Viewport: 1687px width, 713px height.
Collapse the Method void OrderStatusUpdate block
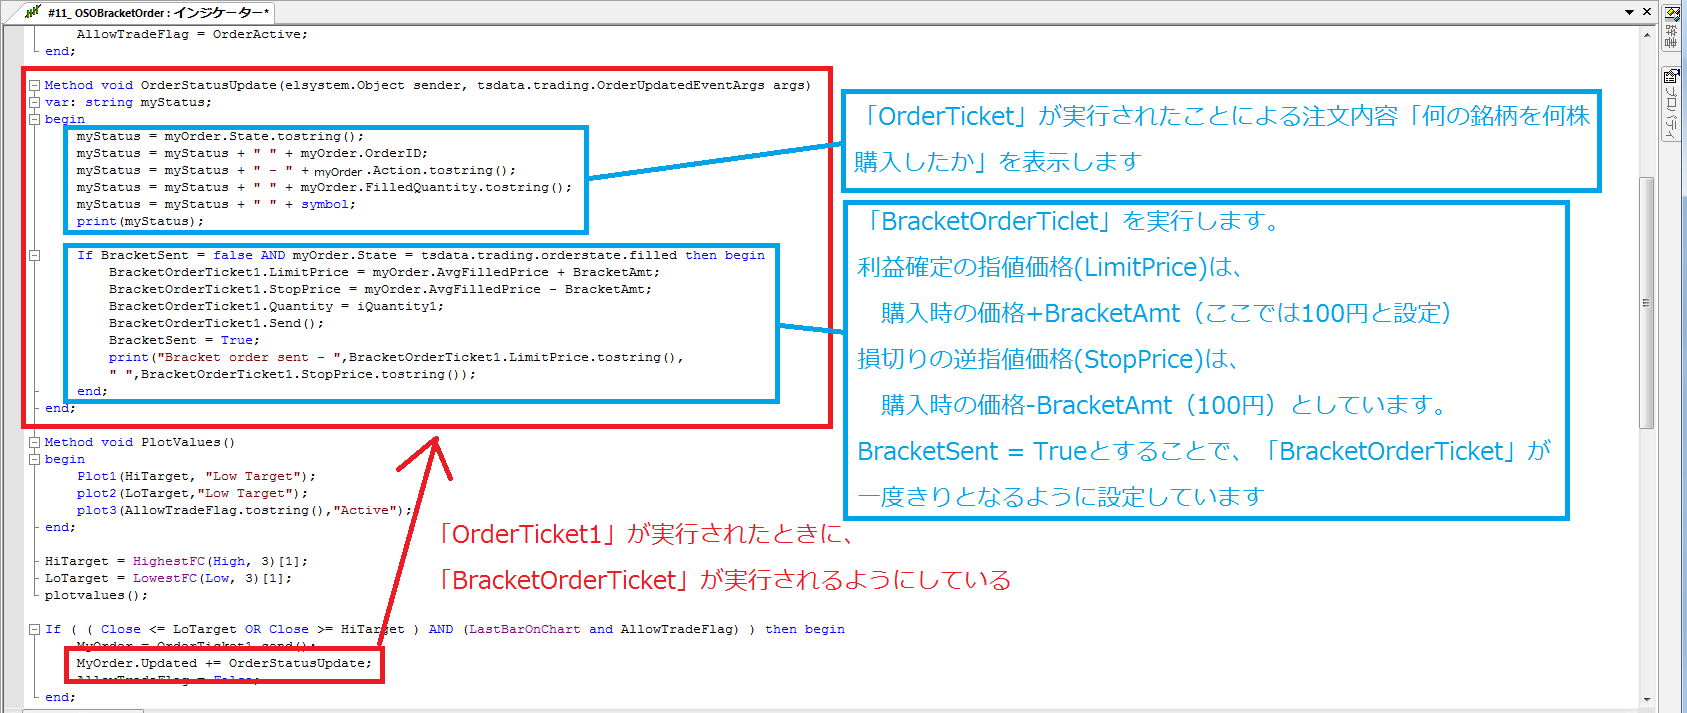pyautogui.click(x=34, y=85)
